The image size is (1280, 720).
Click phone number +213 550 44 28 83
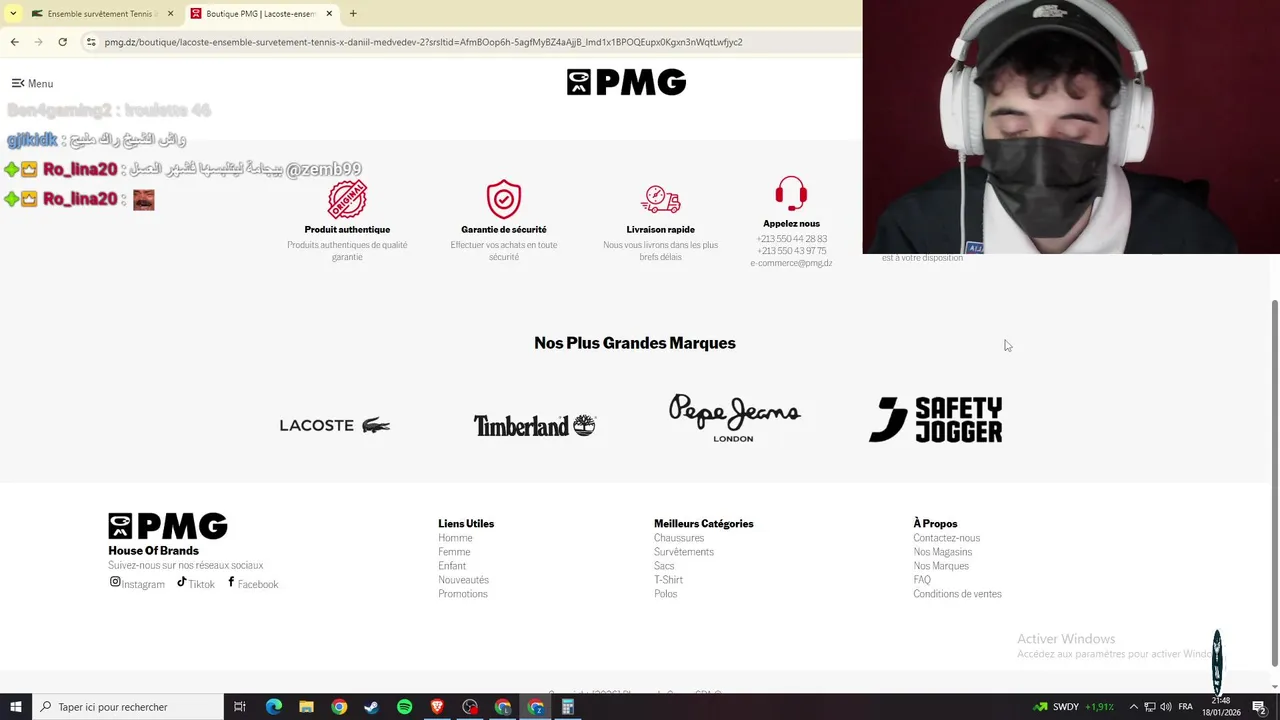pos(791,239)
